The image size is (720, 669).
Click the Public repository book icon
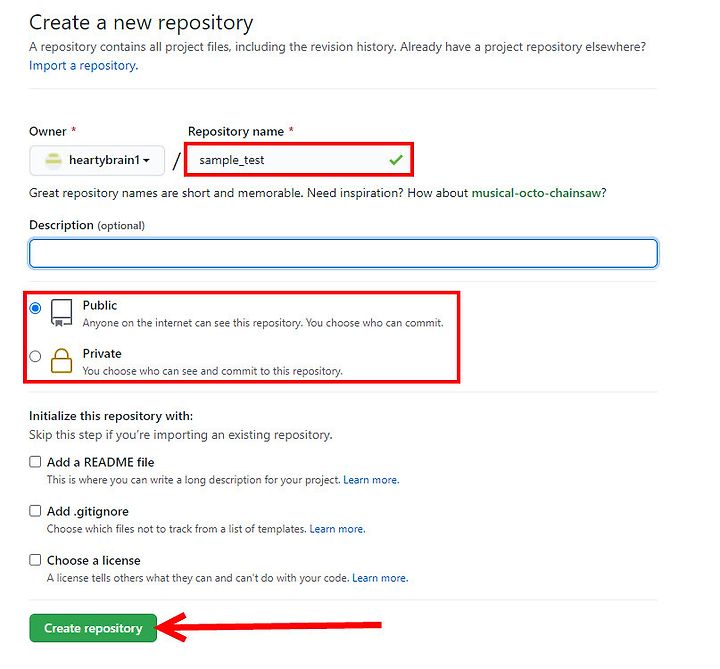pyautogui.click(x=61, y=313)
